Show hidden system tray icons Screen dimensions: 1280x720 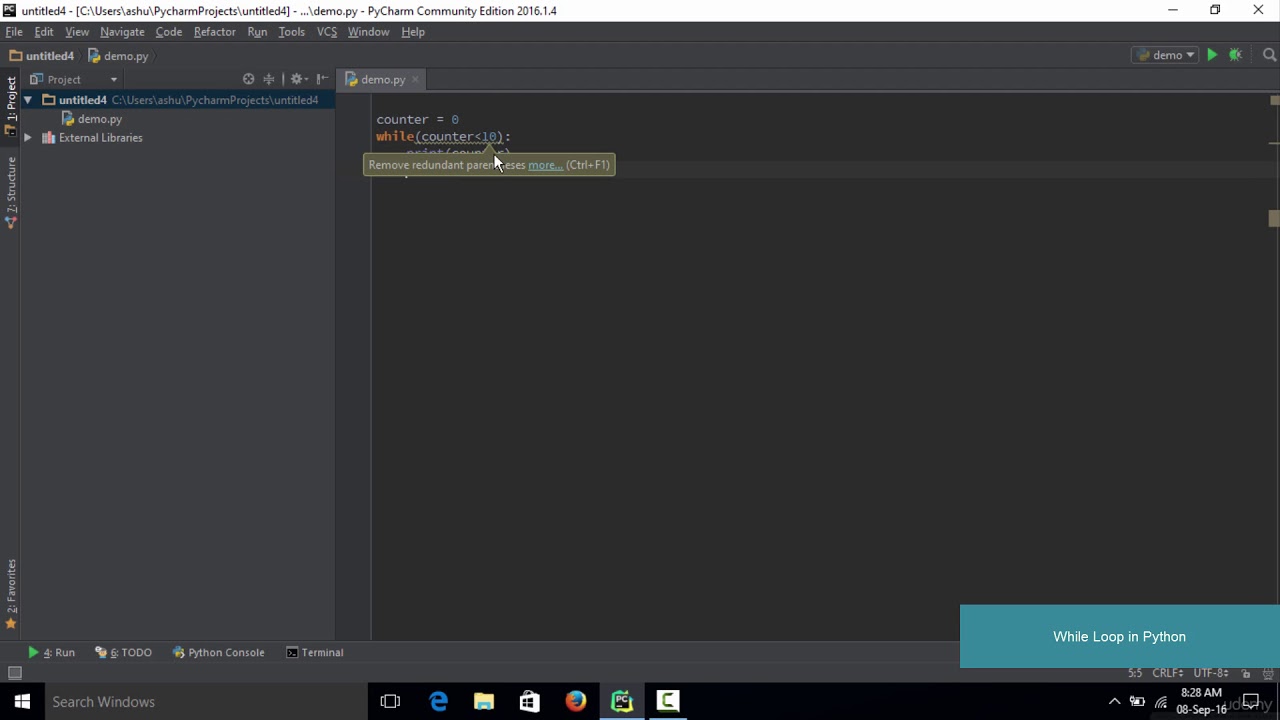tap(1115, 701)
